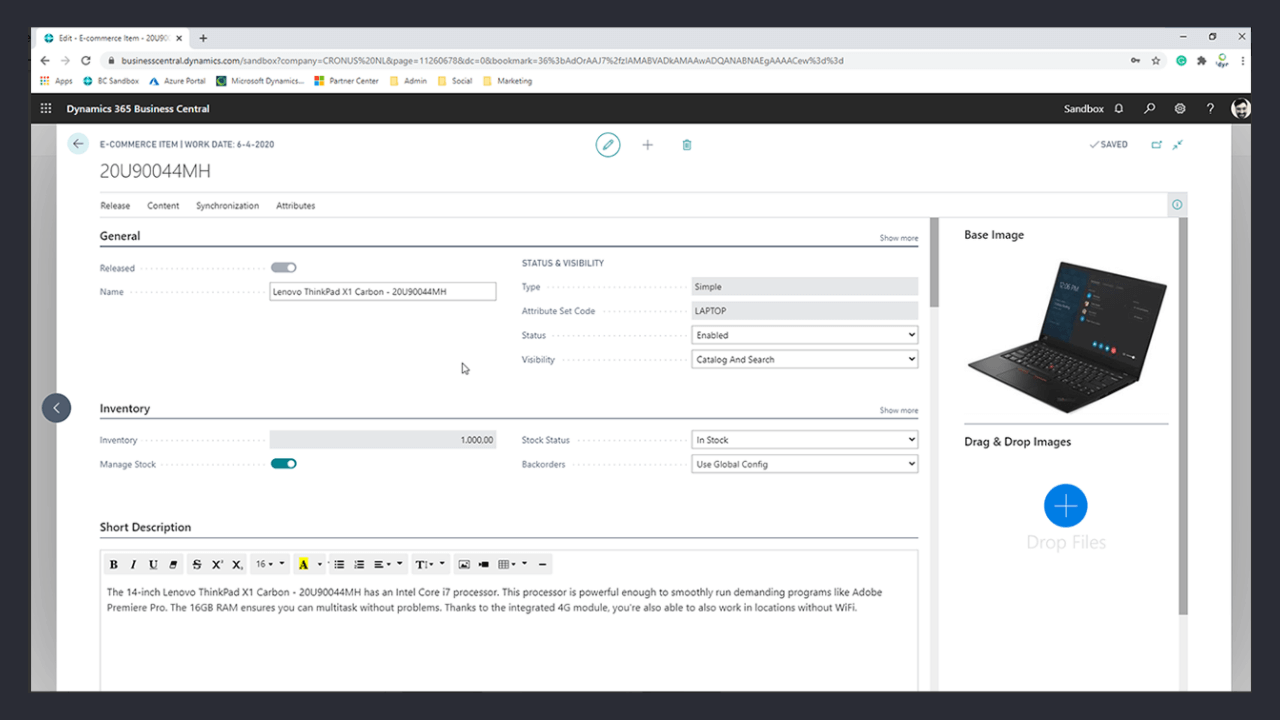1280x720 pixels.
Task: Click Show more in Inventory section
Action: click(898, 410)
